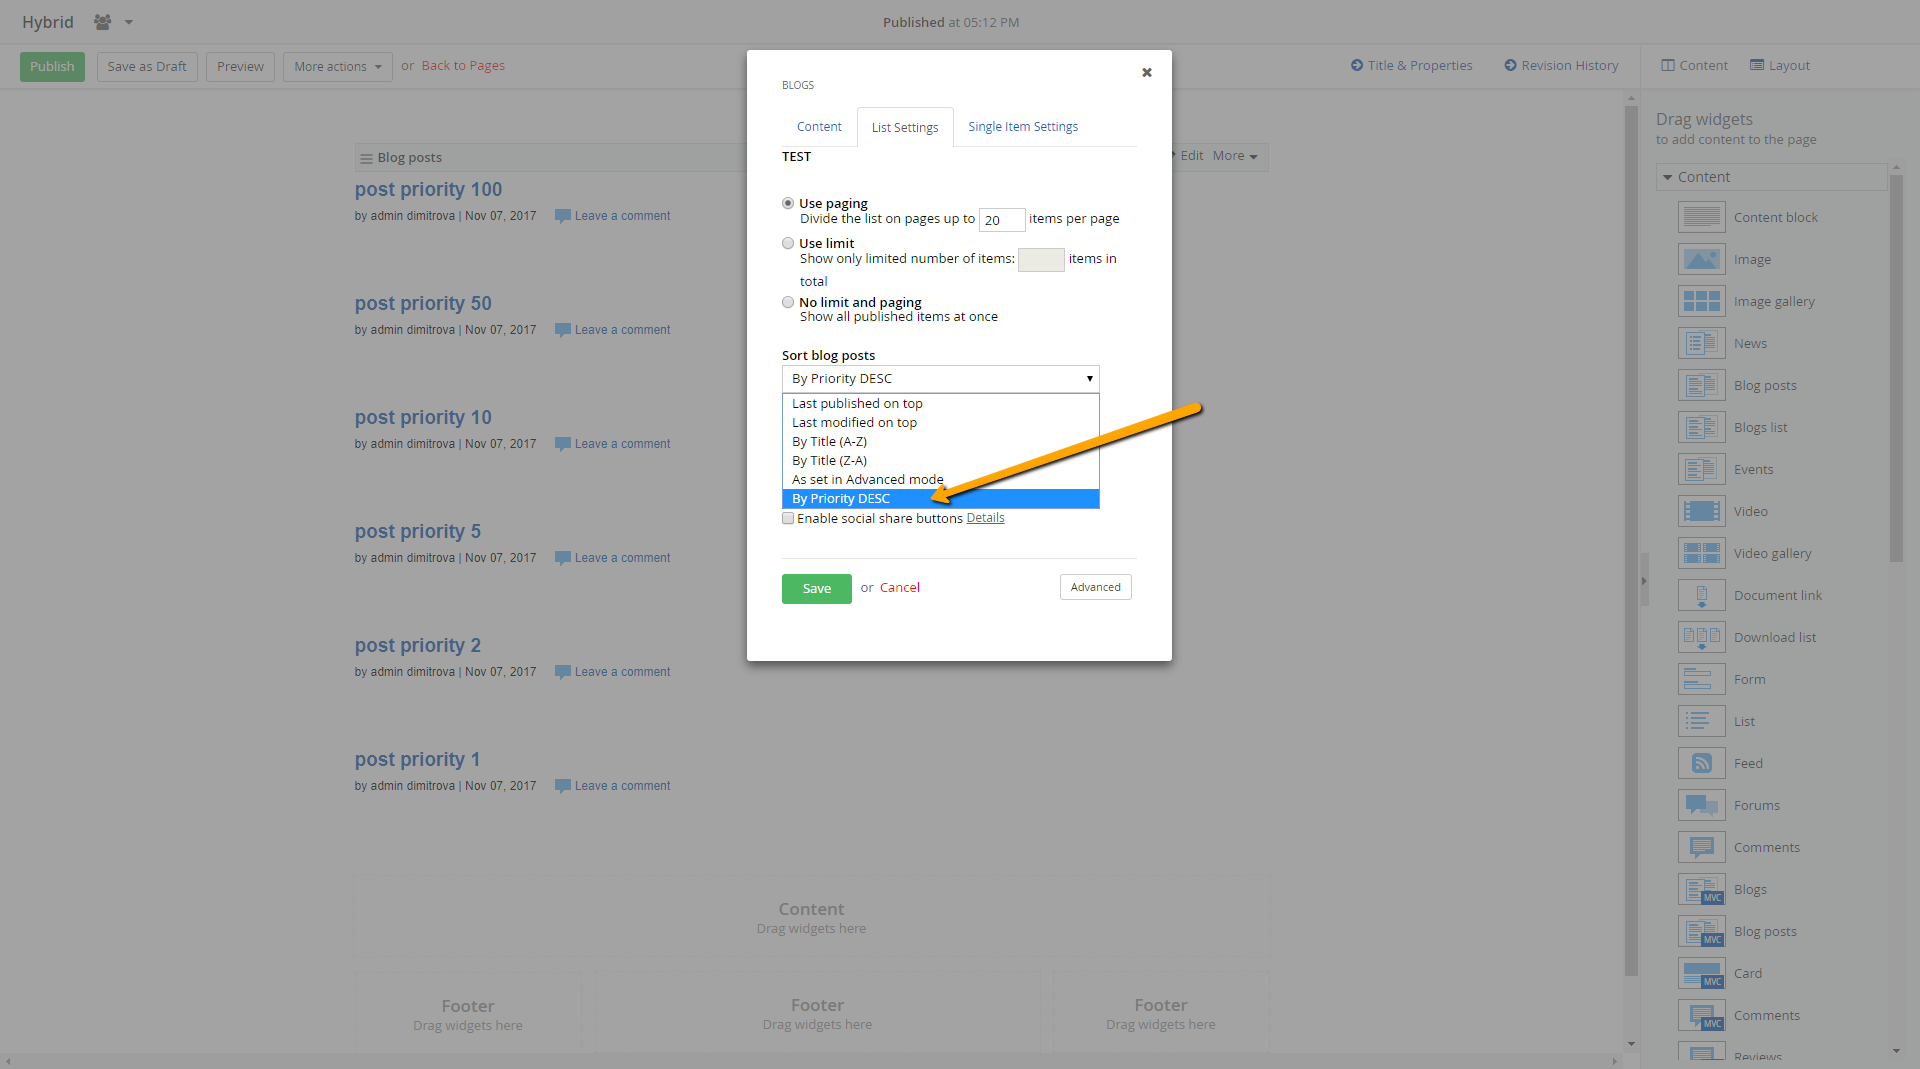Choose By Title (A-Z) sort option
This screenshot has height=1069, width=1920.
click(x=940, y=441)
